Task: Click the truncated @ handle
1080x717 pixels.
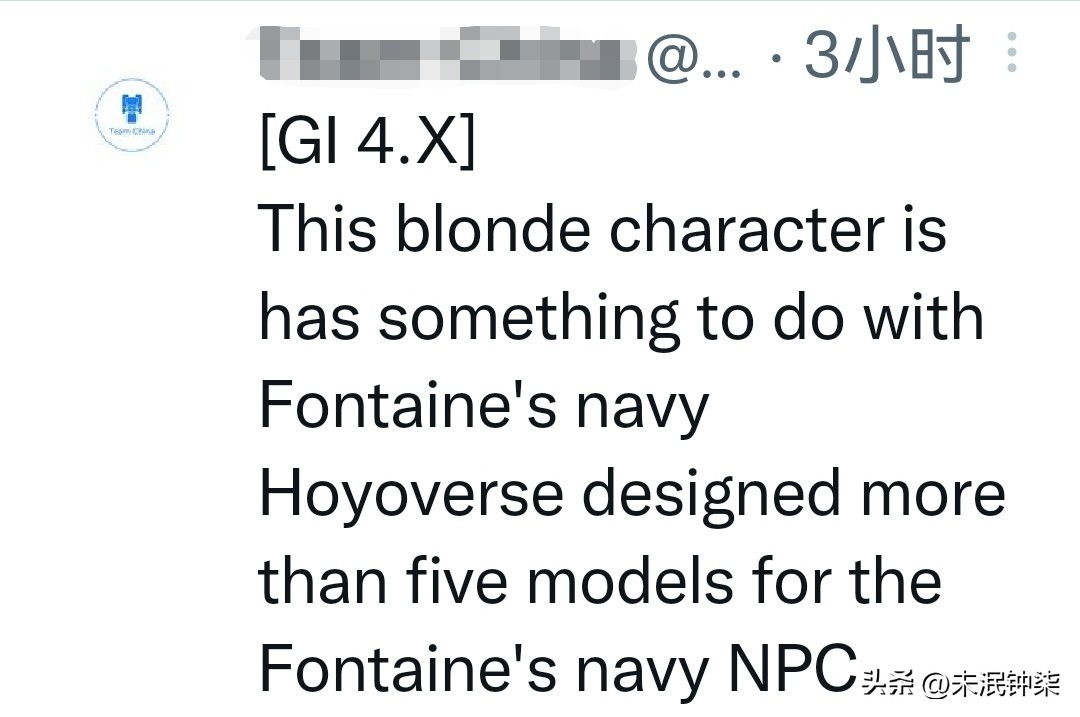Action: pyautogui.click(x=693, y=55)
